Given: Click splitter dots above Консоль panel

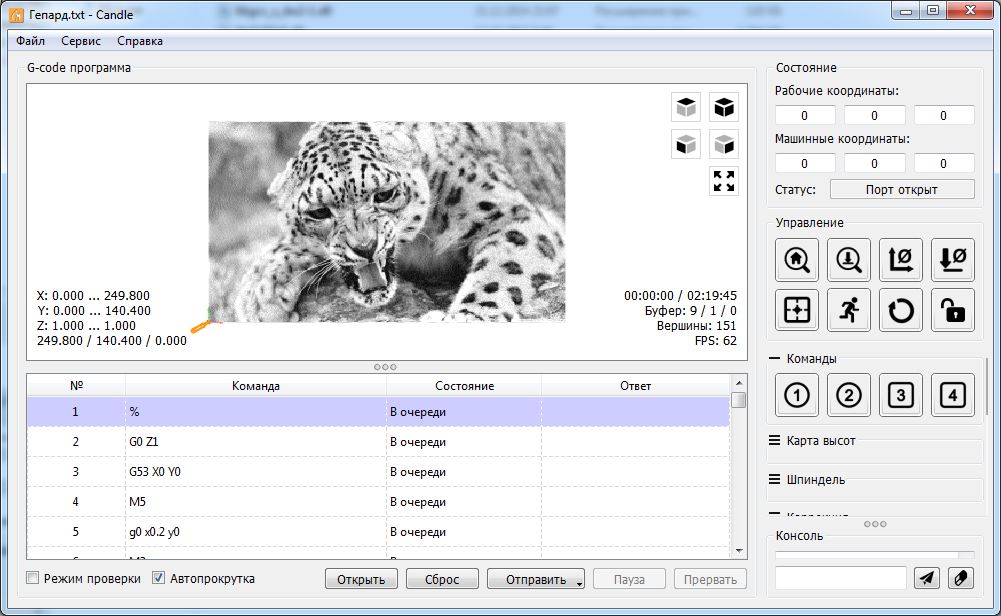Looking at the screenshot, I should pyautogui.click(x=875, y=524).
